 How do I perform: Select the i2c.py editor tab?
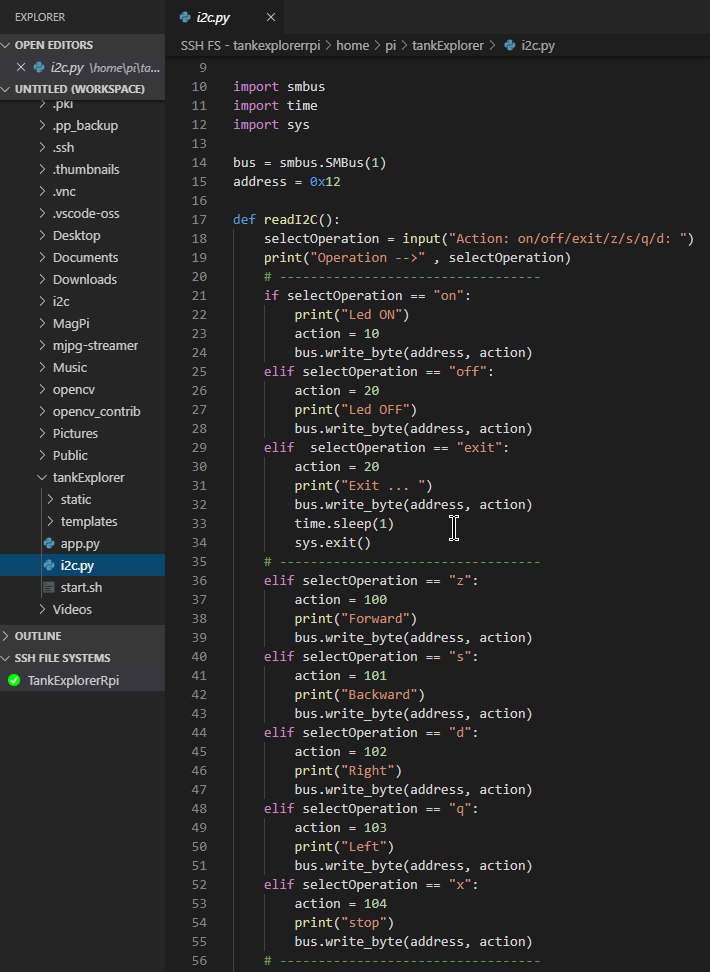[x=225, y=17]
